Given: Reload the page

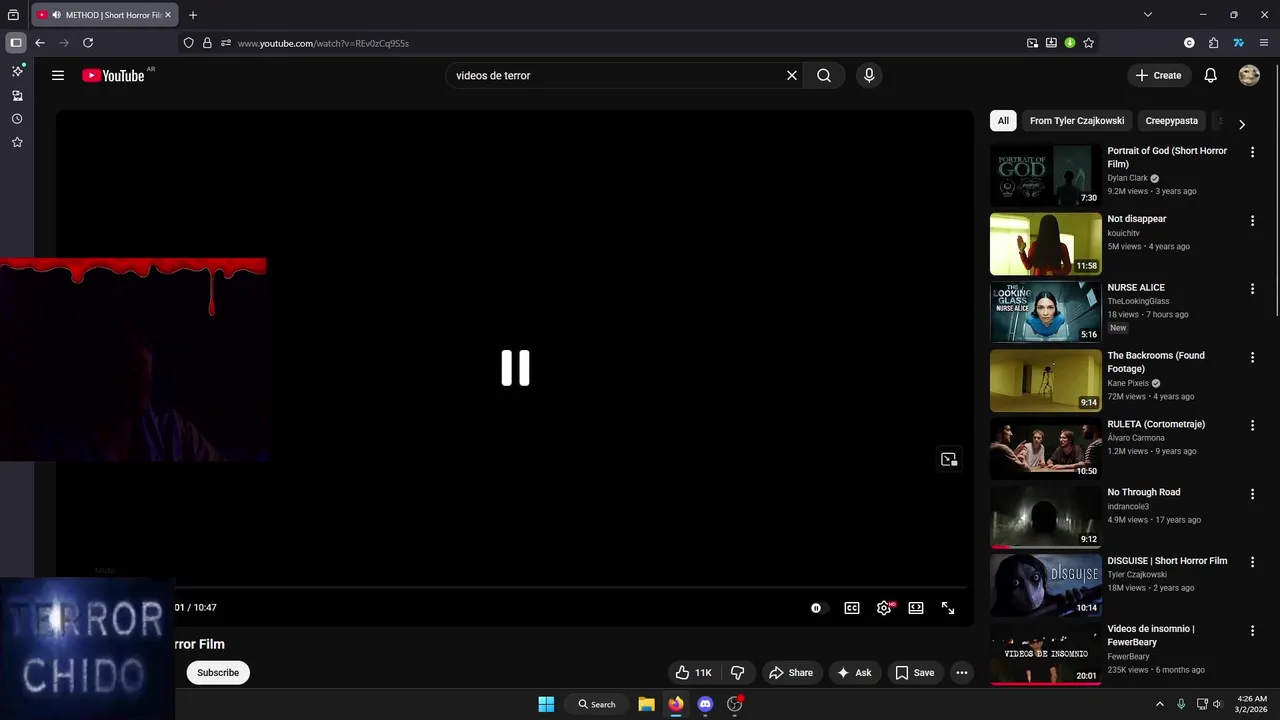Looking at the screenshot, I should [88, 43].
